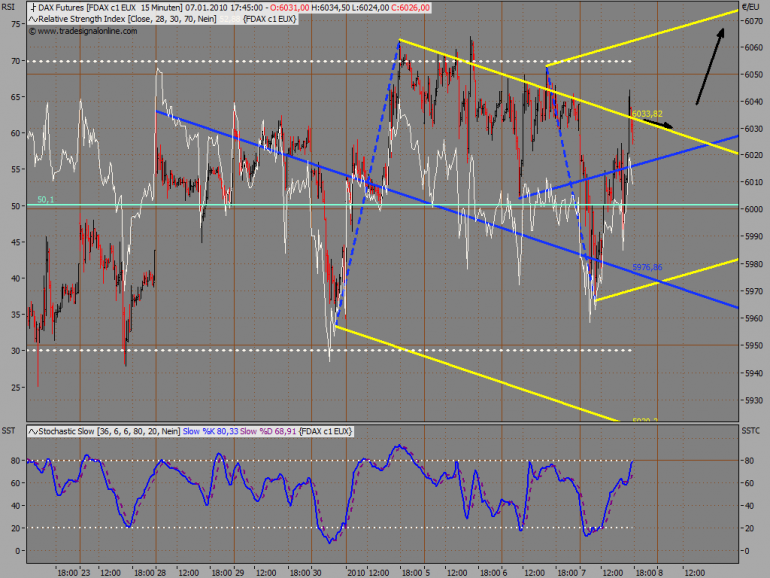Click the 20 value on right Stochastic axis
The width and height of the screenshot is (770, 578).
coord(750,528)
